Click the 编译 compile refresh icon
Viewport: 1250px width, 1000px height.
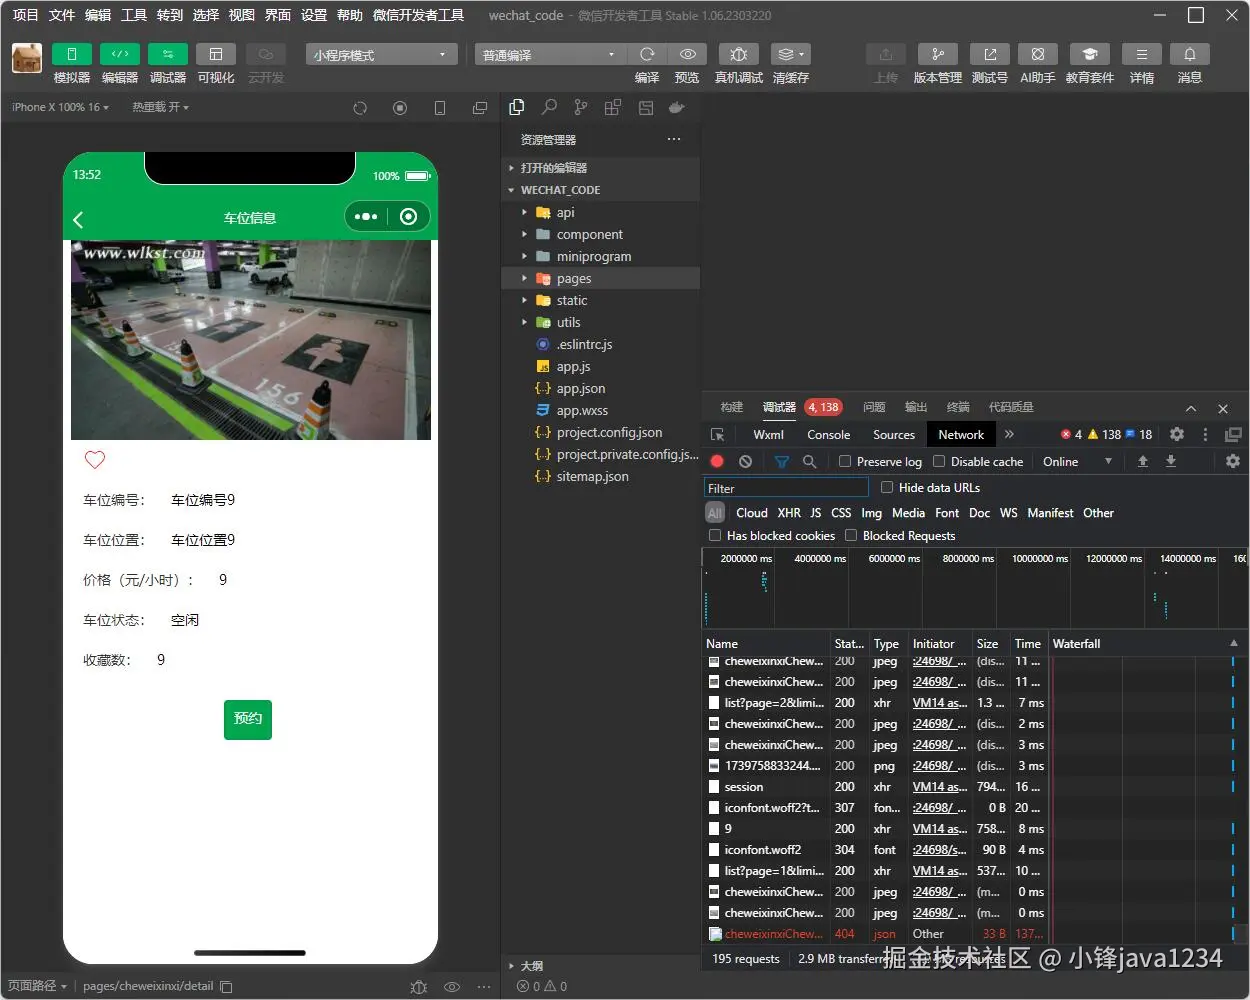647,54
